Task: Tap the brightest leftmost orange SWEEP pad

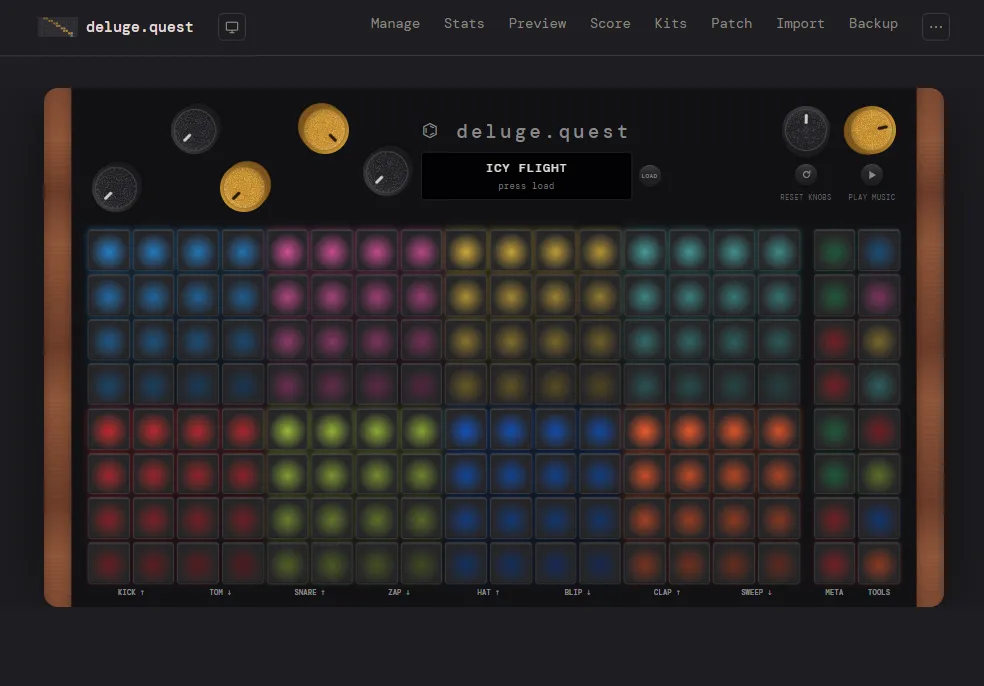Action: click(644, 430)
